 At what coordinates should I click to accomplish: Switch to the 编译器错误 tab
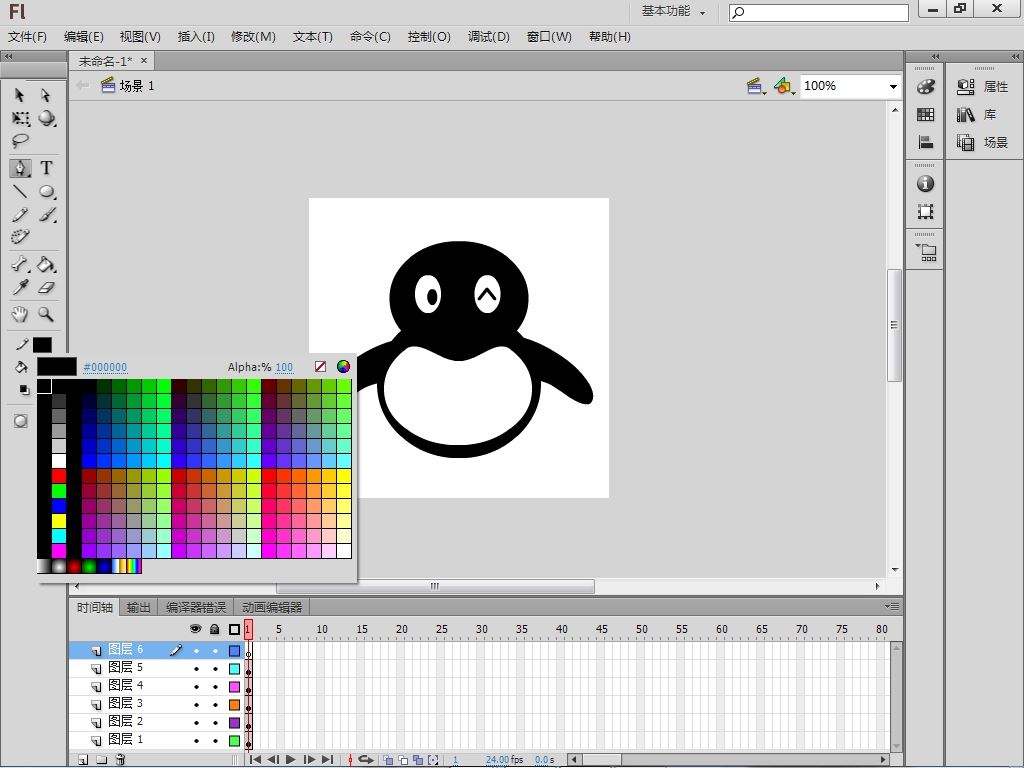point(195,607)
